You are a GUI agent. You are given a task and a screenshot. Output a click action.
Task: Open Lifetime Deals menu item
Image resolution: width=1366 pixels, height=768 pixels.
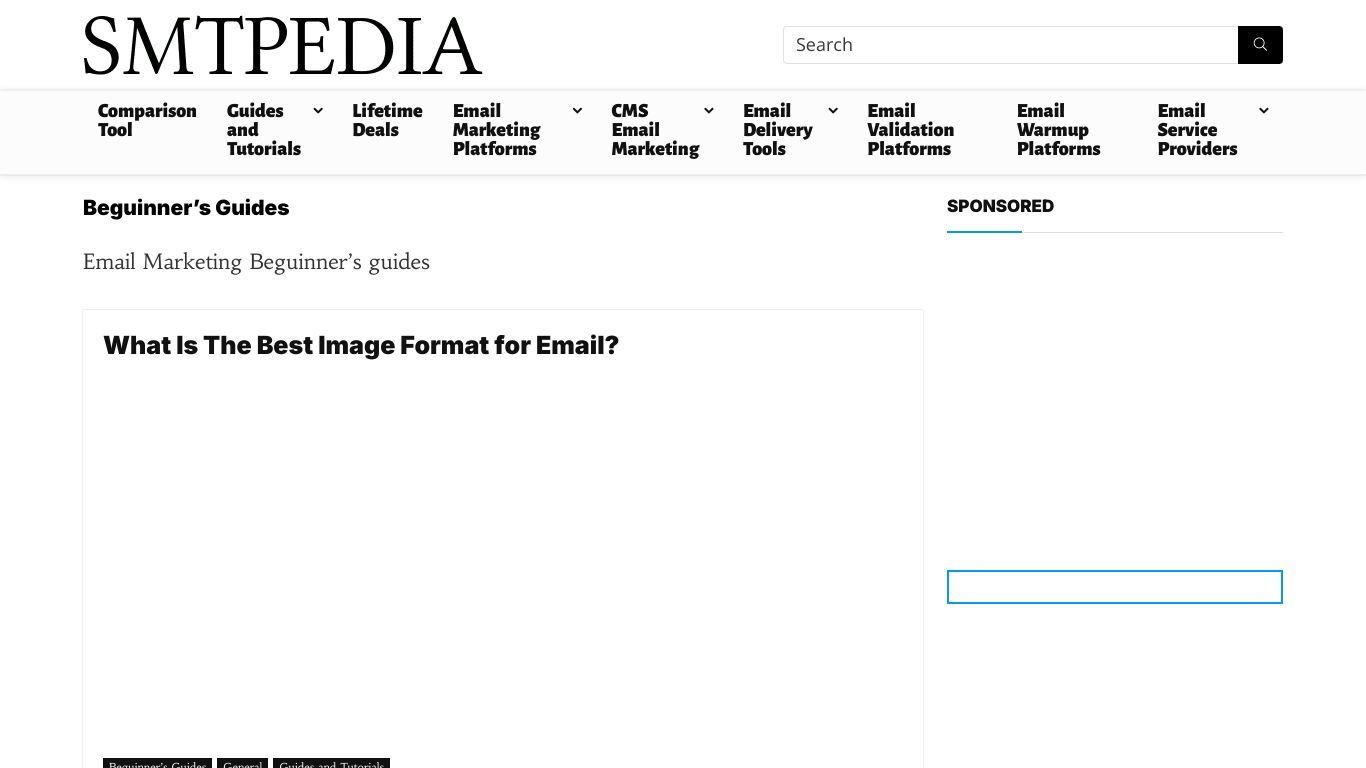387,120
